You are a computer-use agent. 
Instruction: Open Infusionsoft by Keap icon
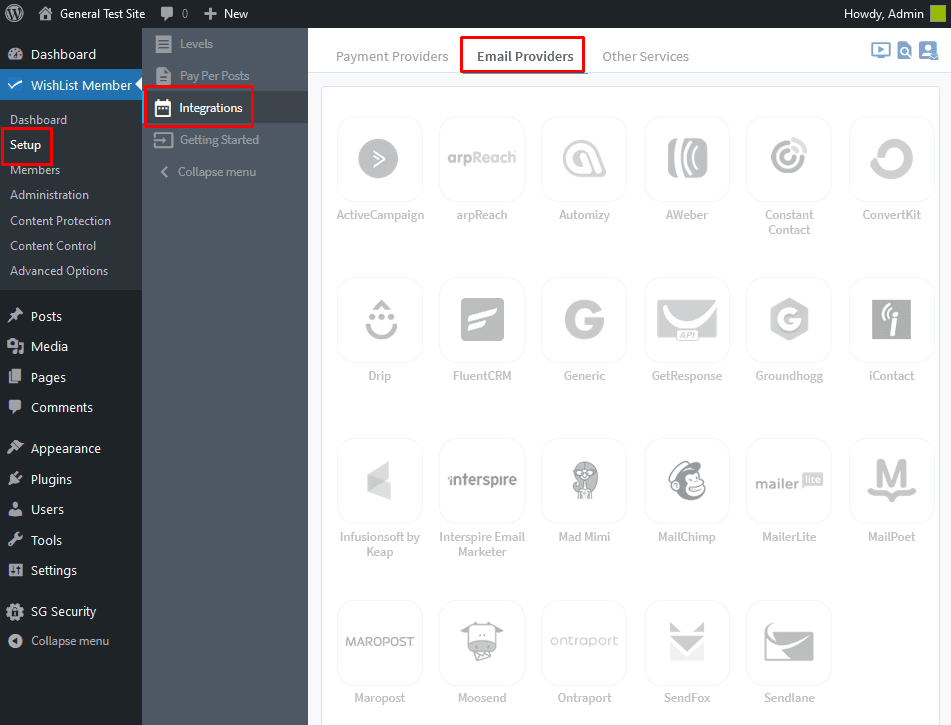[379, 481]
